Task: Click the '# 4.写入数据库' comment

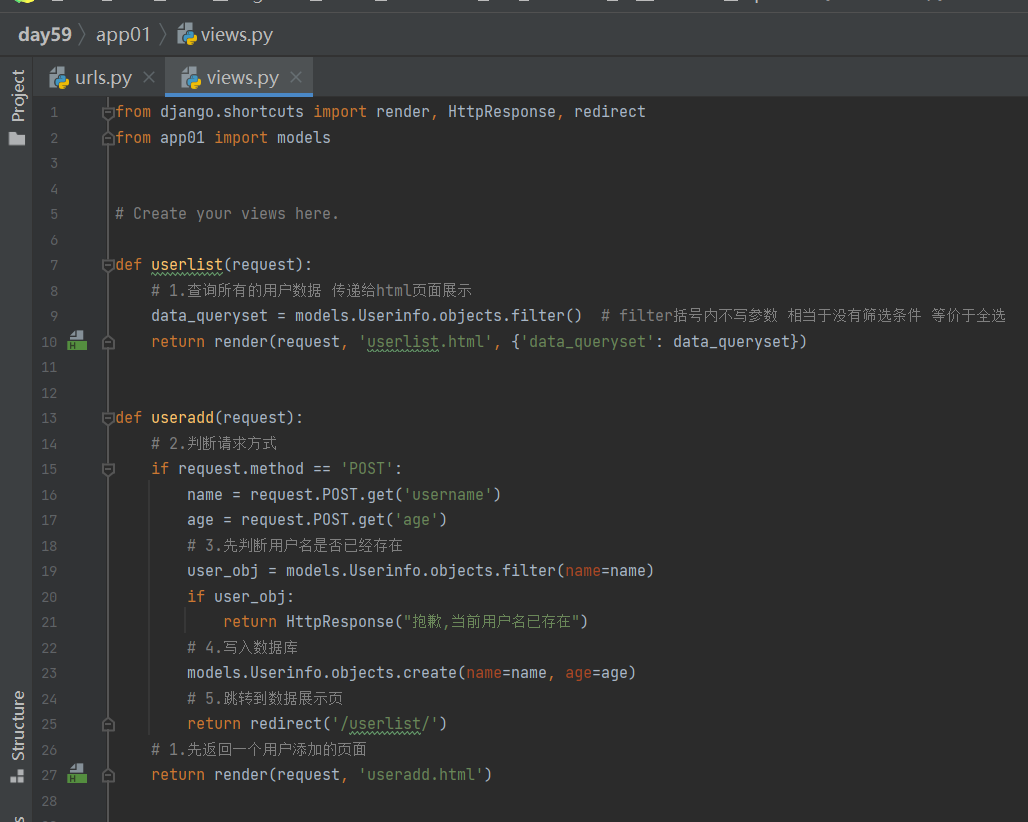Action: coord(243,647)
